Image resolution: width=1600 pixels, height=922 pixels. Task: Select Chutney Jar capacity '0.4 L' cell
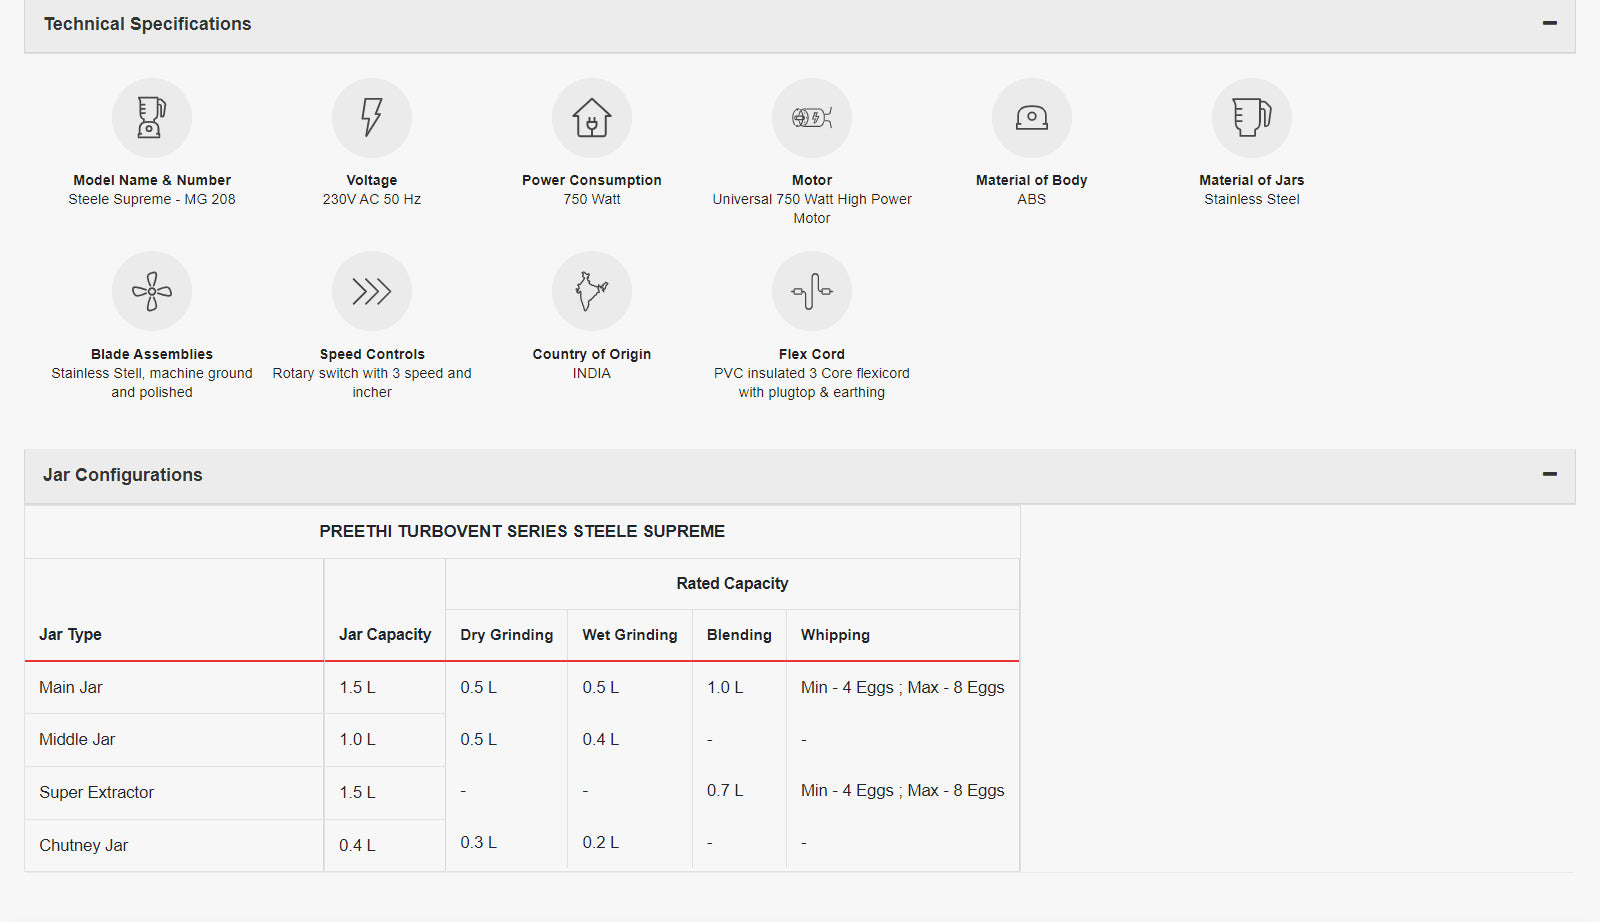pos(357,845)
